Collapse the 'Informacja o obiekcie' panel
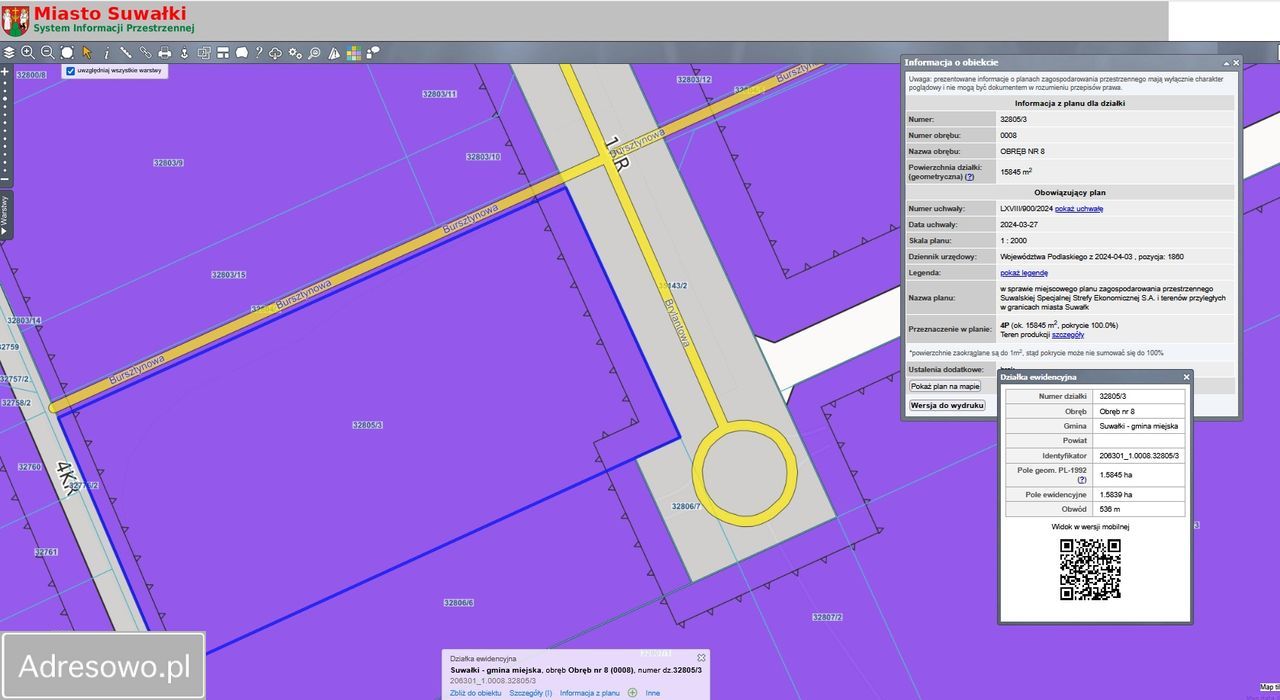 1226,62
